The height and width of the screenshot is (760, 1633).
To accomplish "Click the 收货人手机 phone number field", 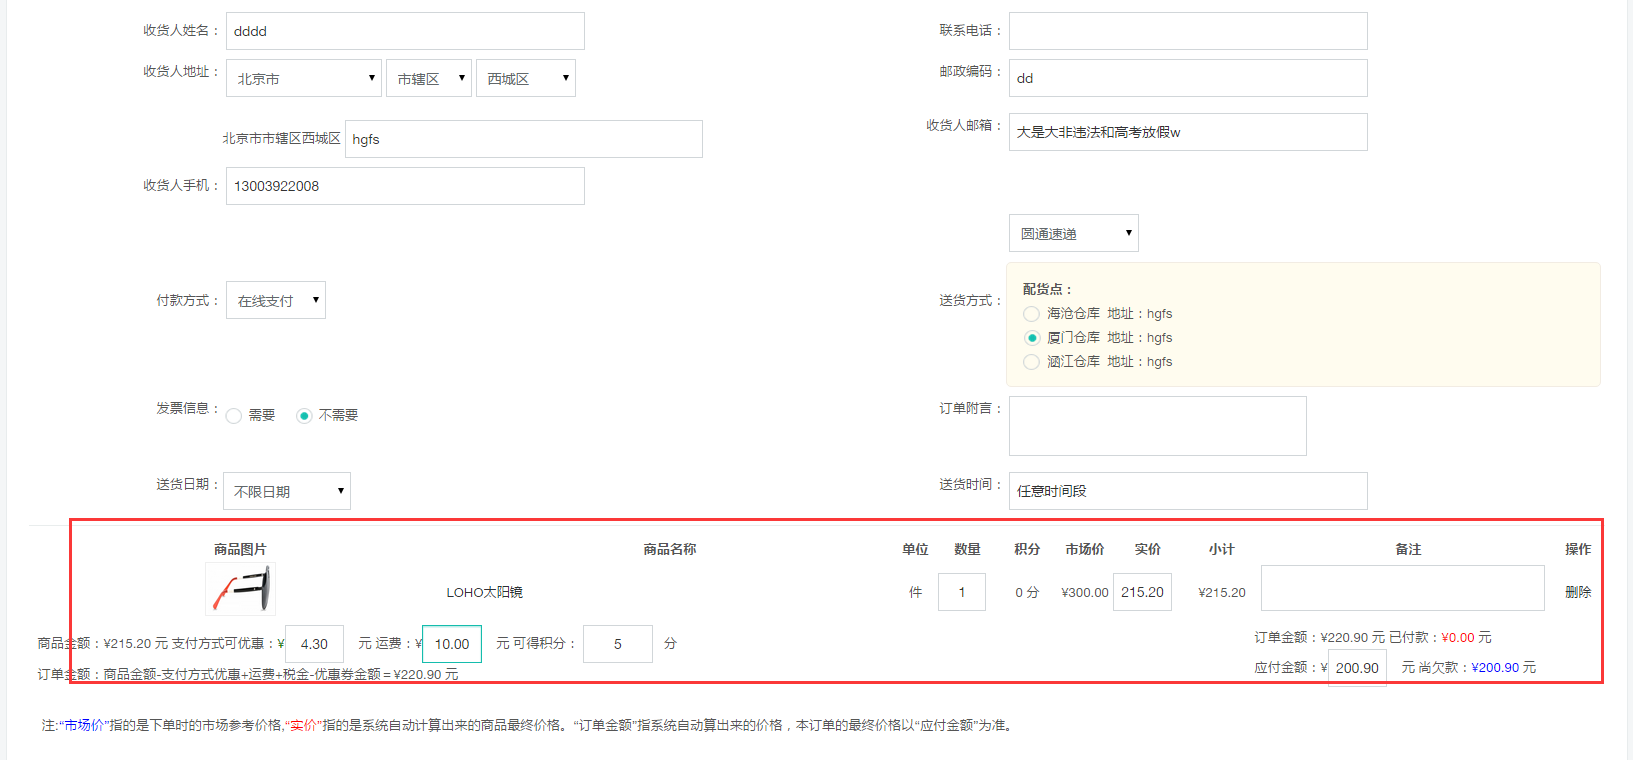I will point(405,186).
